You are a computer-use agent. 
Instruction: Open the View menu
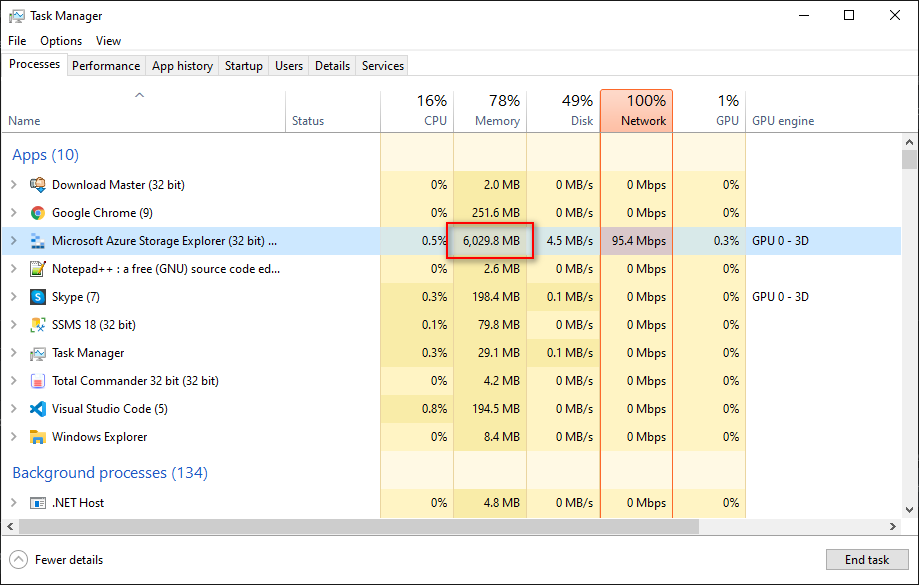pos(108,40)
